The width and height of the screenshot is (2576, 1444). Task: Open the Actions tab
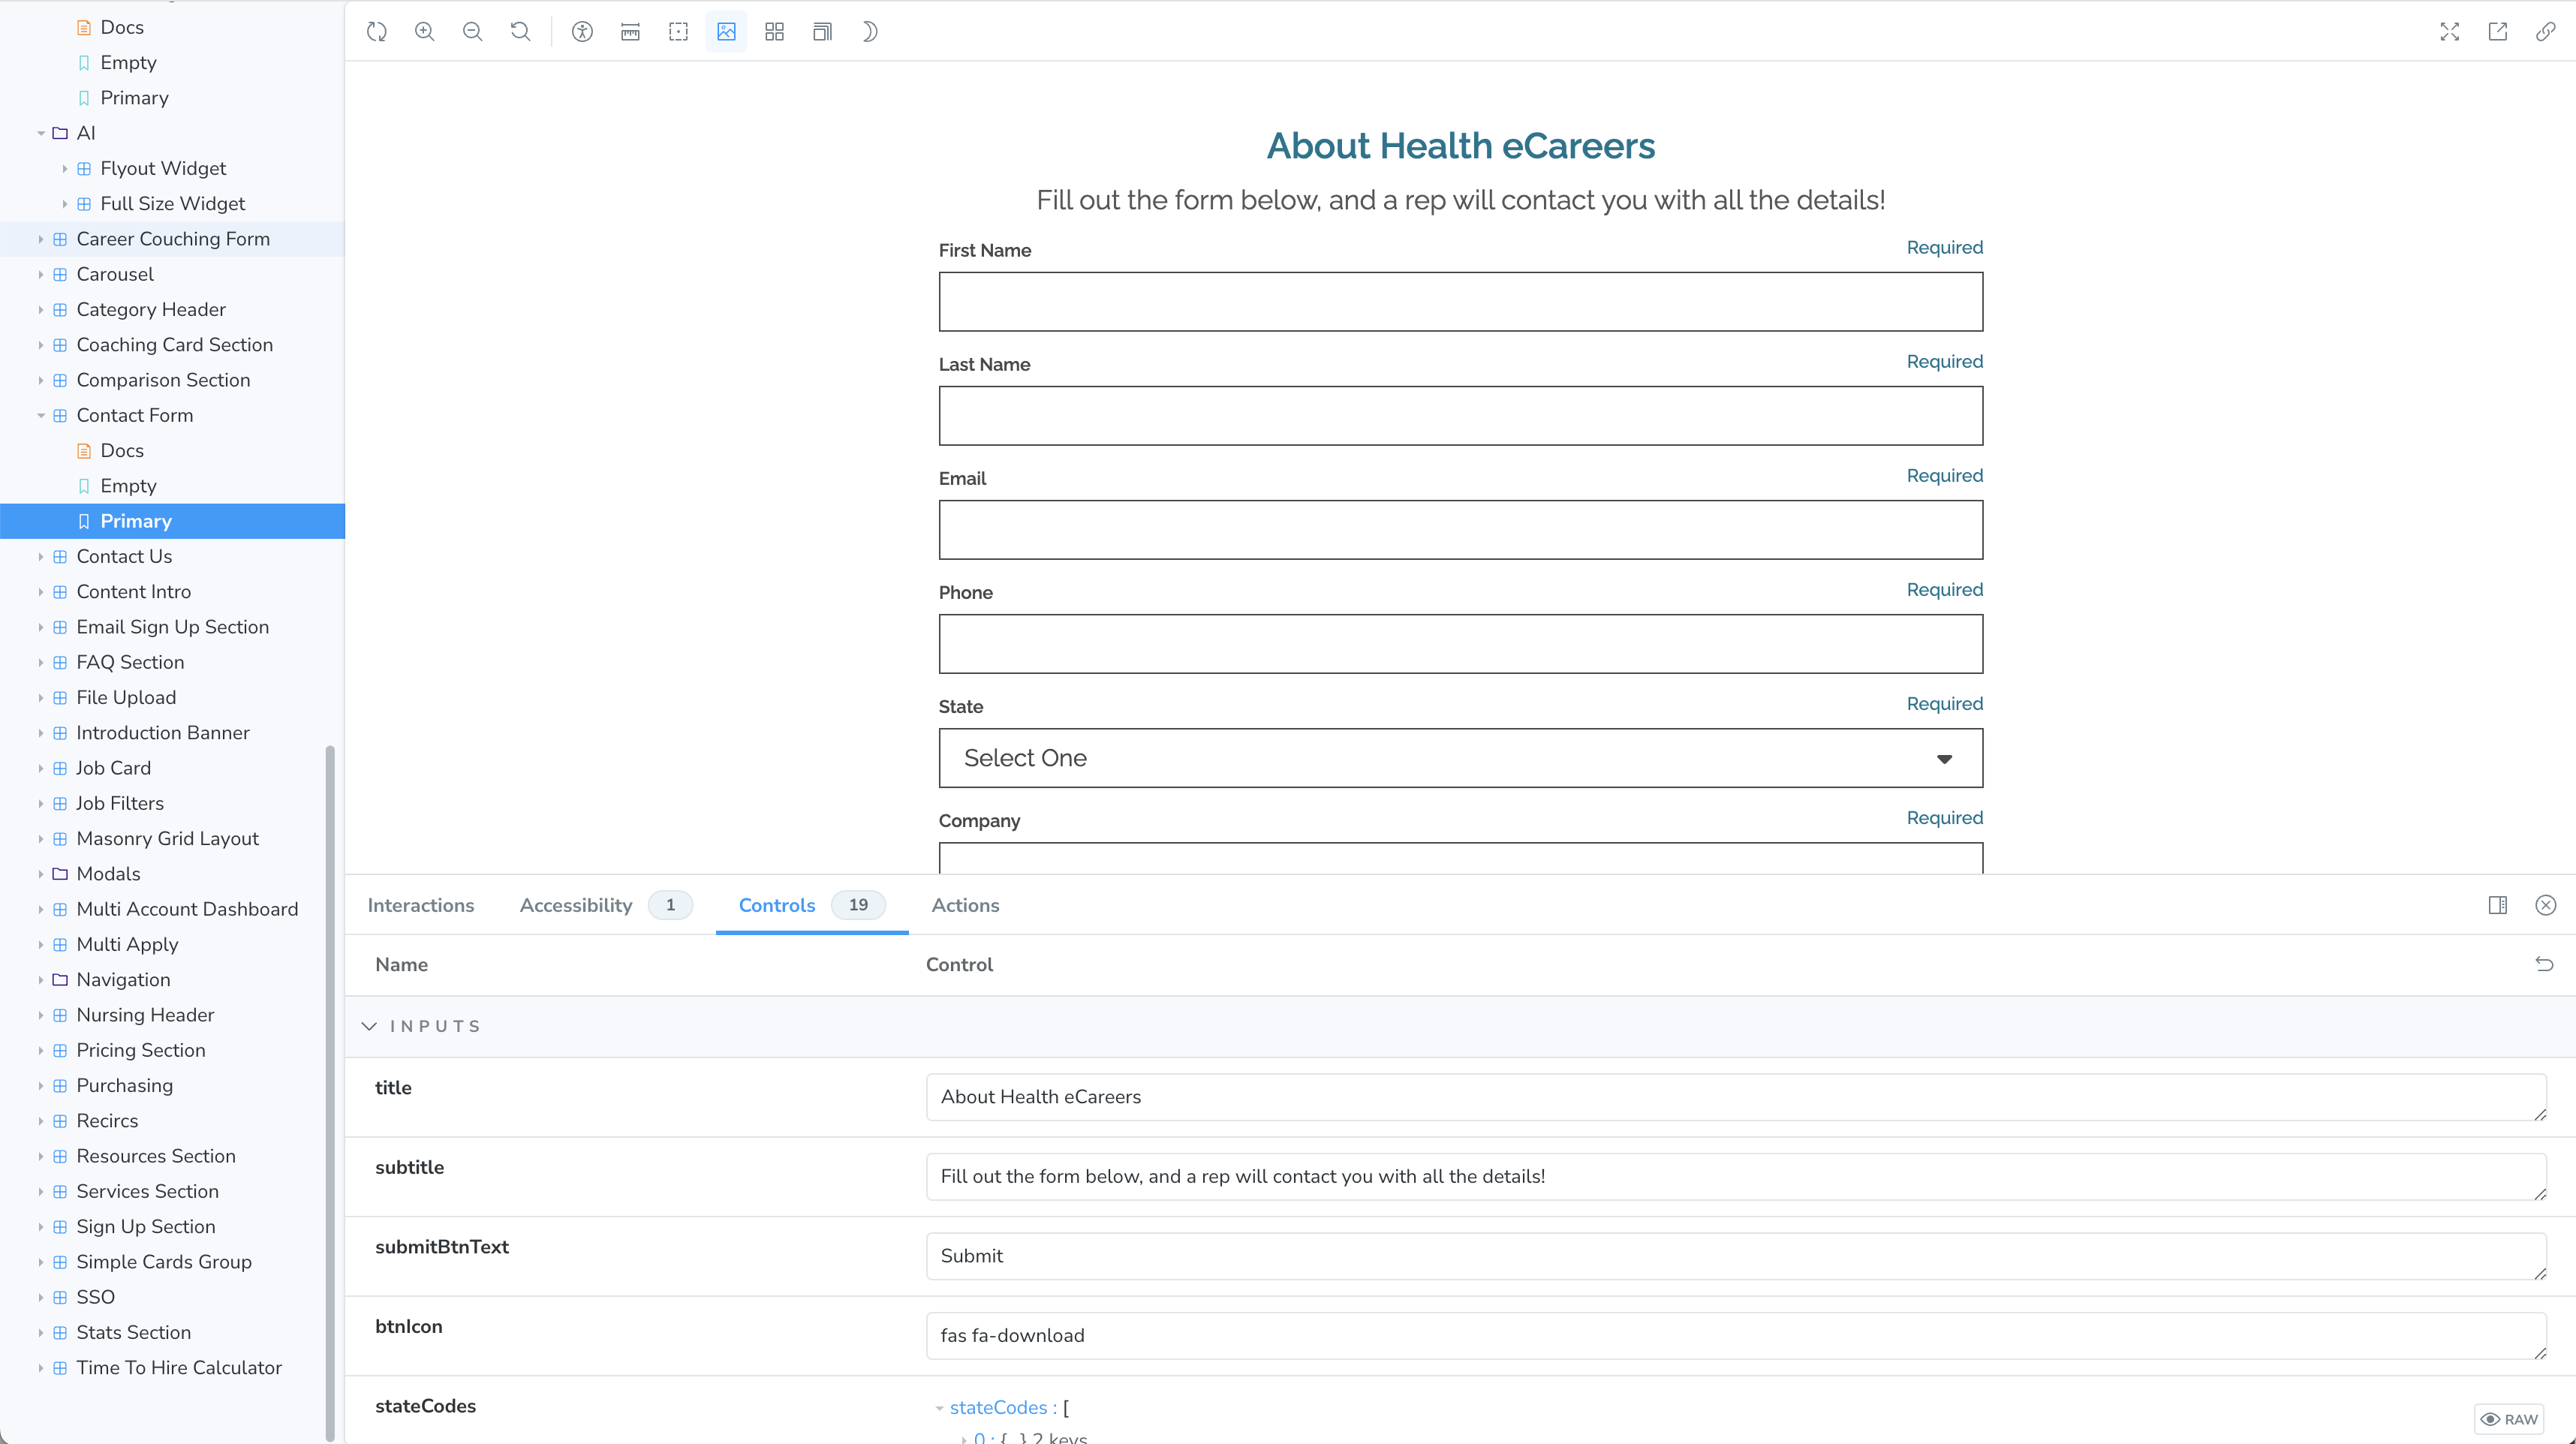click(965, 905)
